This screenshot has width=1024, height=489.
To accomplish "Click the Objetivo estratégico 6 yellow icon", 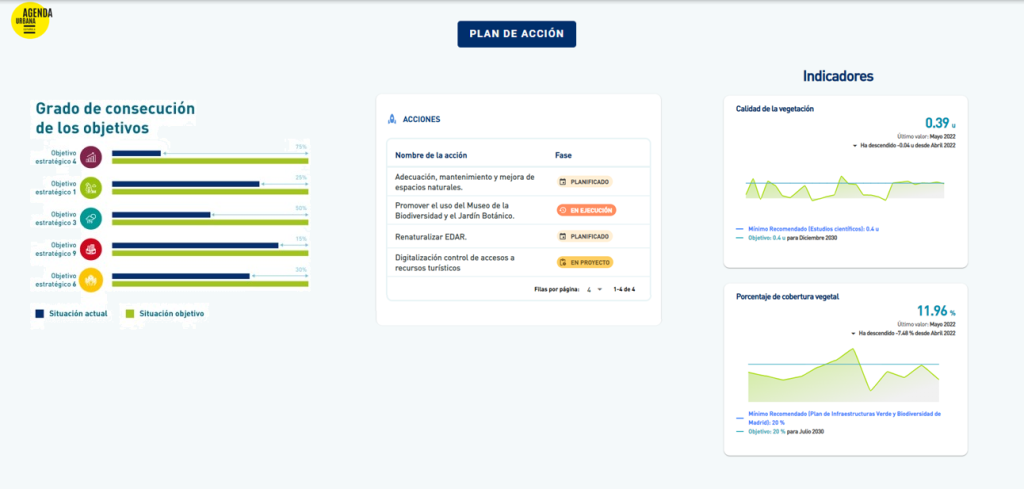I will point(91,280).
